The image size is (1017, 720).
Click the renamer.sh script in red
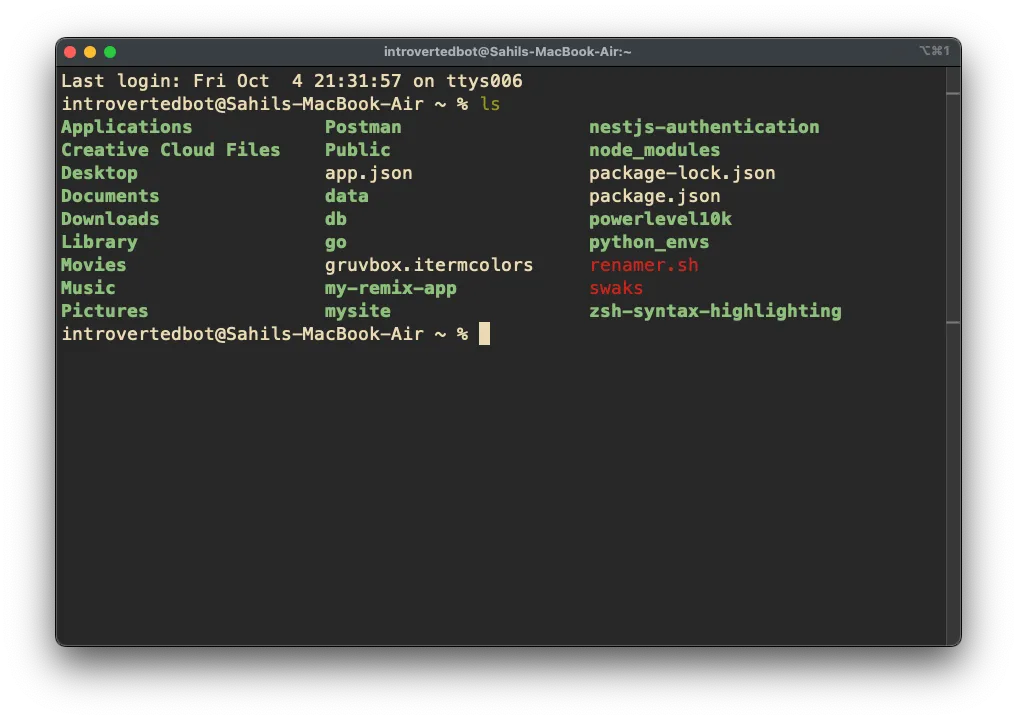pos(643,265)
